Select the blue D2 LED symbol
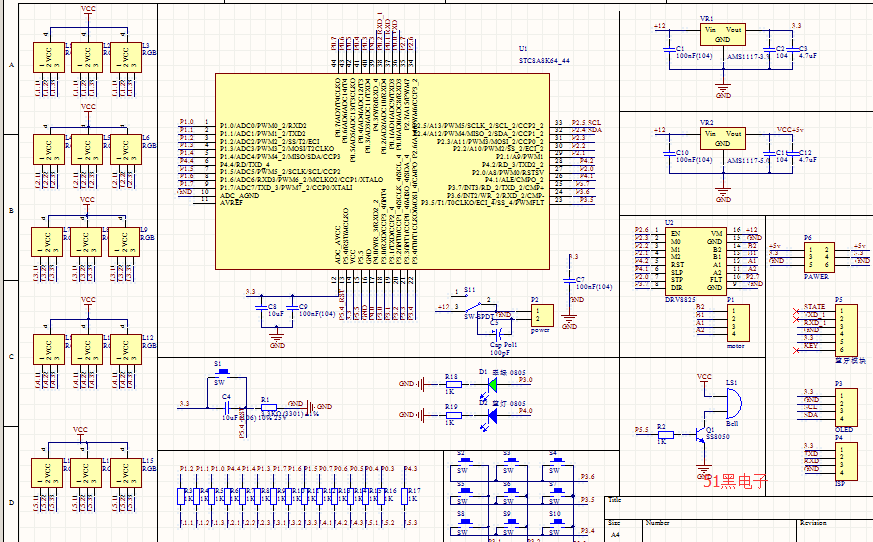Viewport: 873px width, 542px height. [x=487, y=412]
